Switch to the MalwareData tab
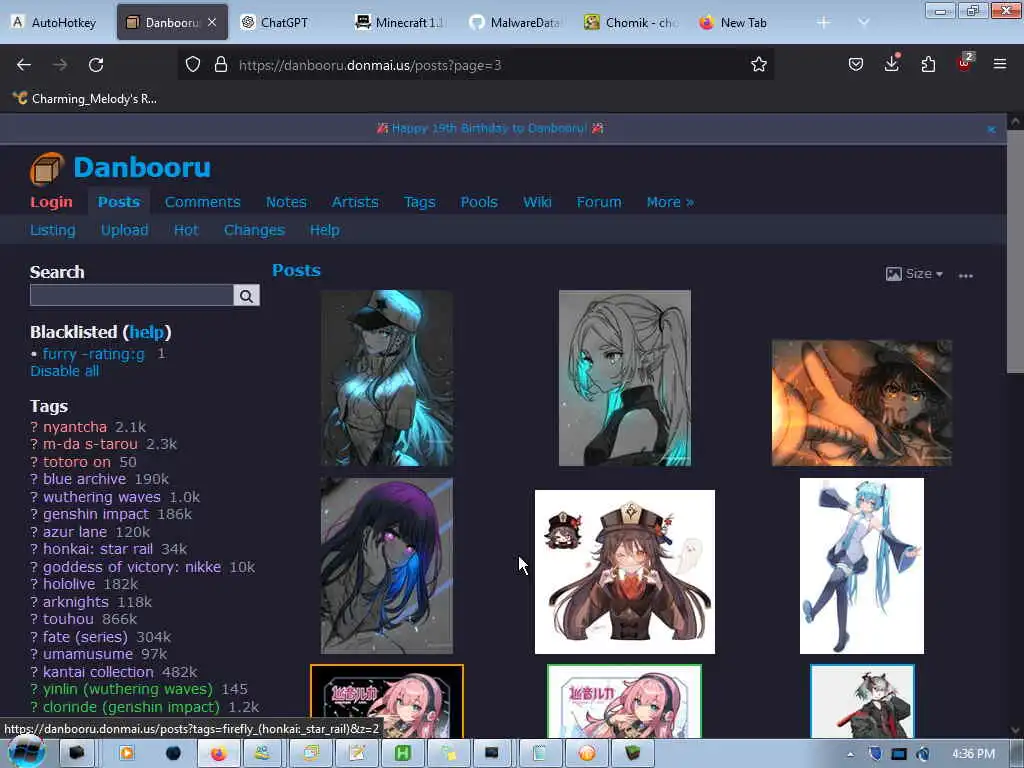This screenshot has height=768, width=1024. pyautogui.click(x=515, y=23)
